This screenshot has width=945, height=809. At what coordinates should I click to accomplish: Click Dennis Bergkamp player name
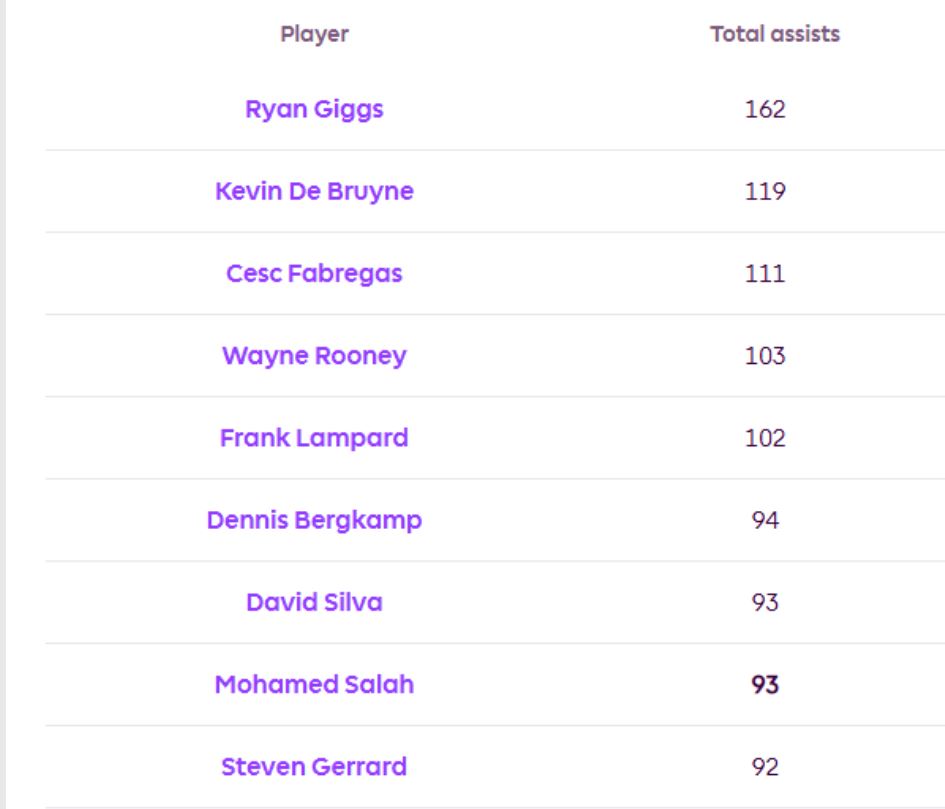(314, 520)
